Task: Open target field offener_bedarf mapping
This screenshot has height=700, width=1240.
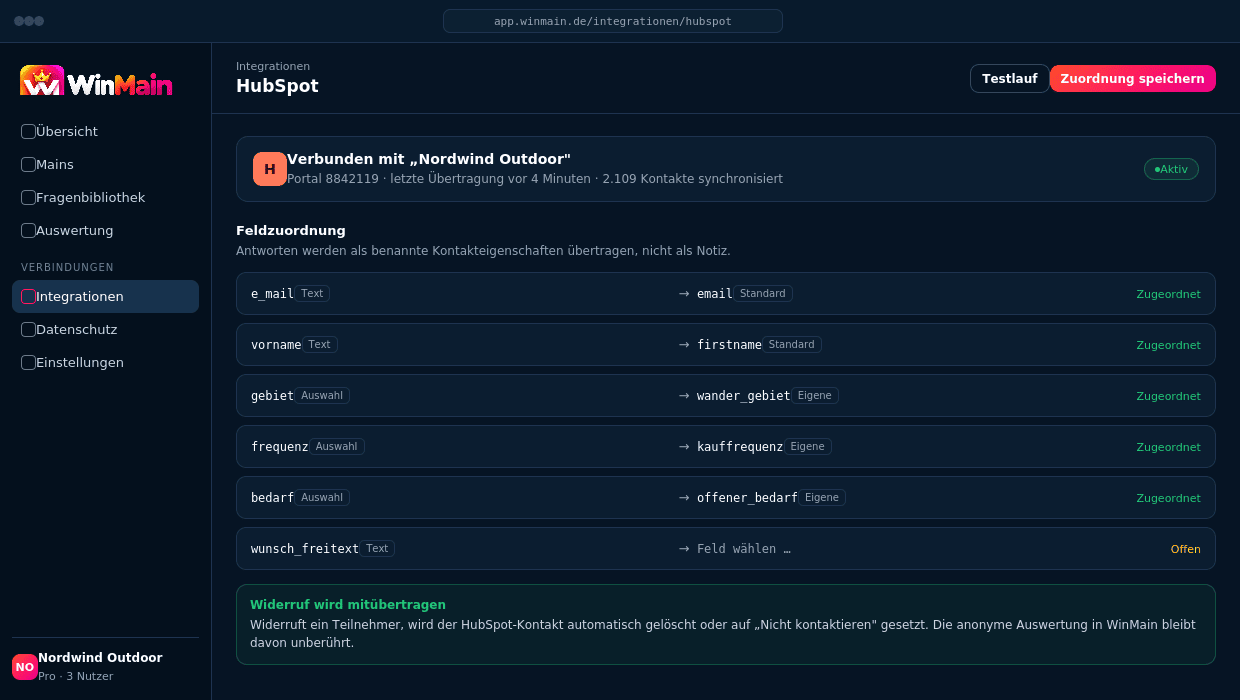Action: 747,498
